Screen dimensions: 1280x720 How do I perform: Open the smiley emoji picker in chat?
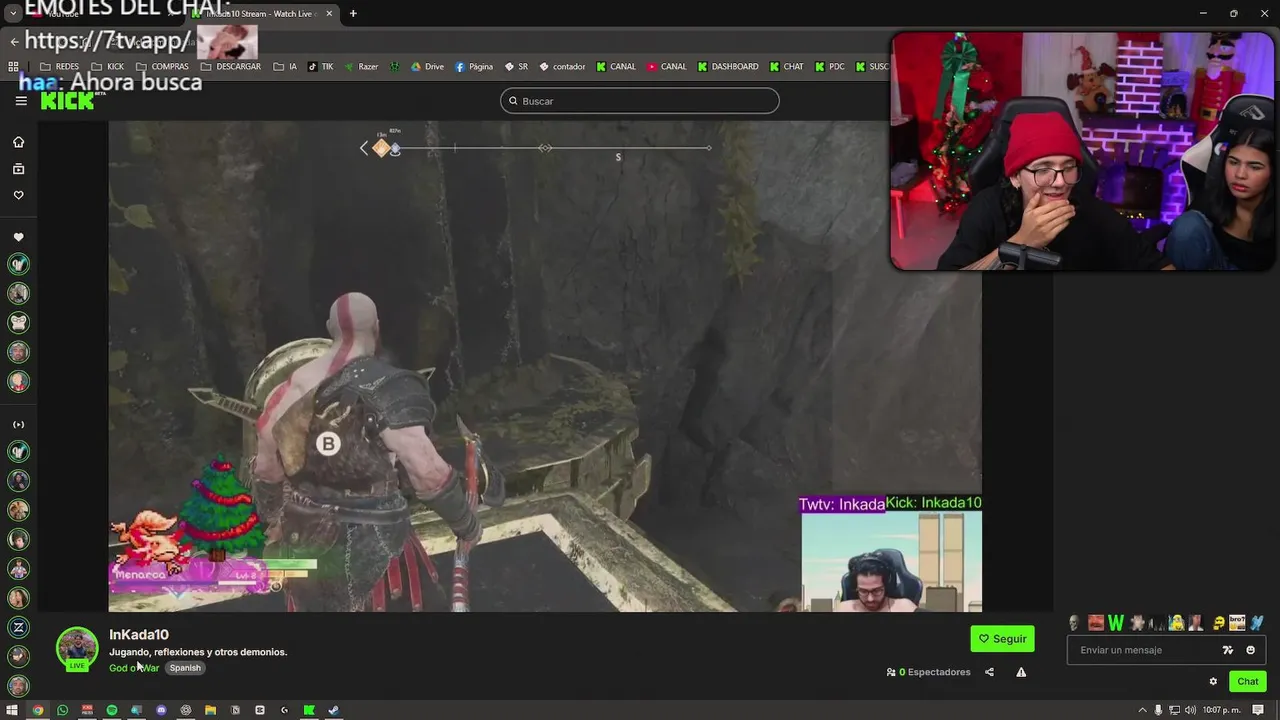(x=1250, y=650)
